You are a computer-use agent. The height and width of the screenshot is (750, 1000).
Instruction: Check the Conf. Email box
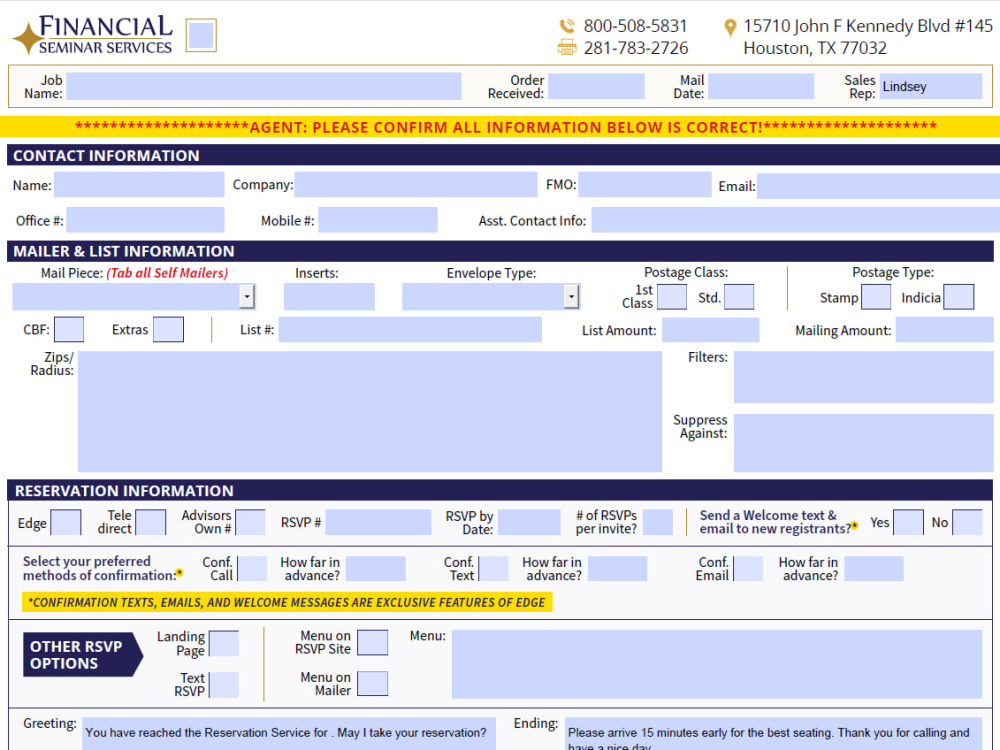click(748, 568)
